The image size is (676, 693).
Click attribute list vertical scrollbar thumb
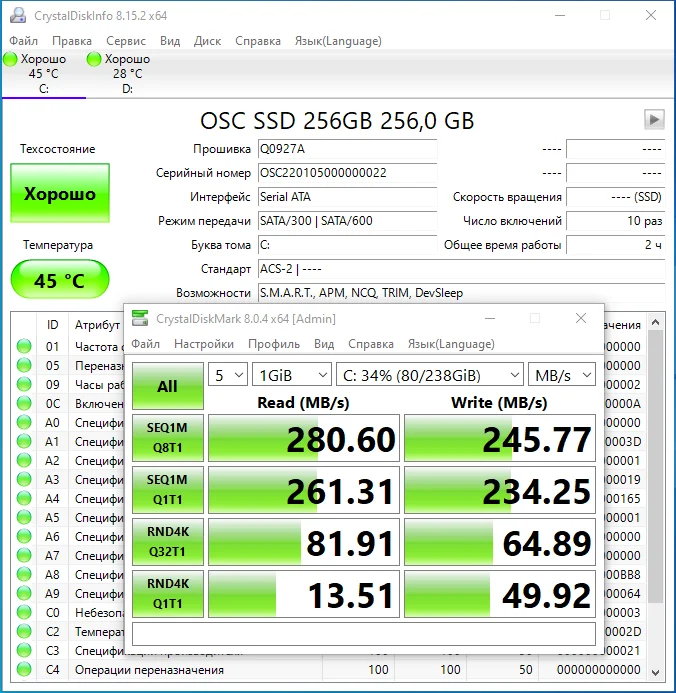click(x=656, y=467)
